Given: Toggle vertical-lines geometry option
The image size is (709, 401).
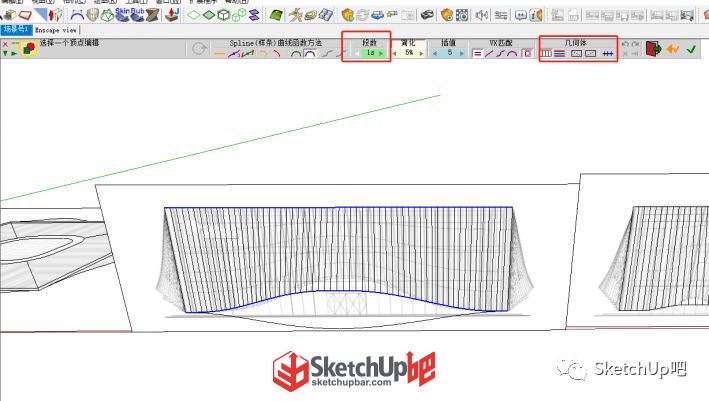Looking at the screenshot, I should tap(546, 53).
